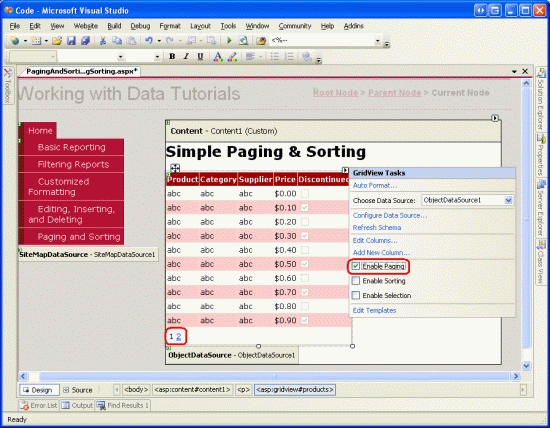
Task: Switch to the Source view tab
Action: coord(78,390)
